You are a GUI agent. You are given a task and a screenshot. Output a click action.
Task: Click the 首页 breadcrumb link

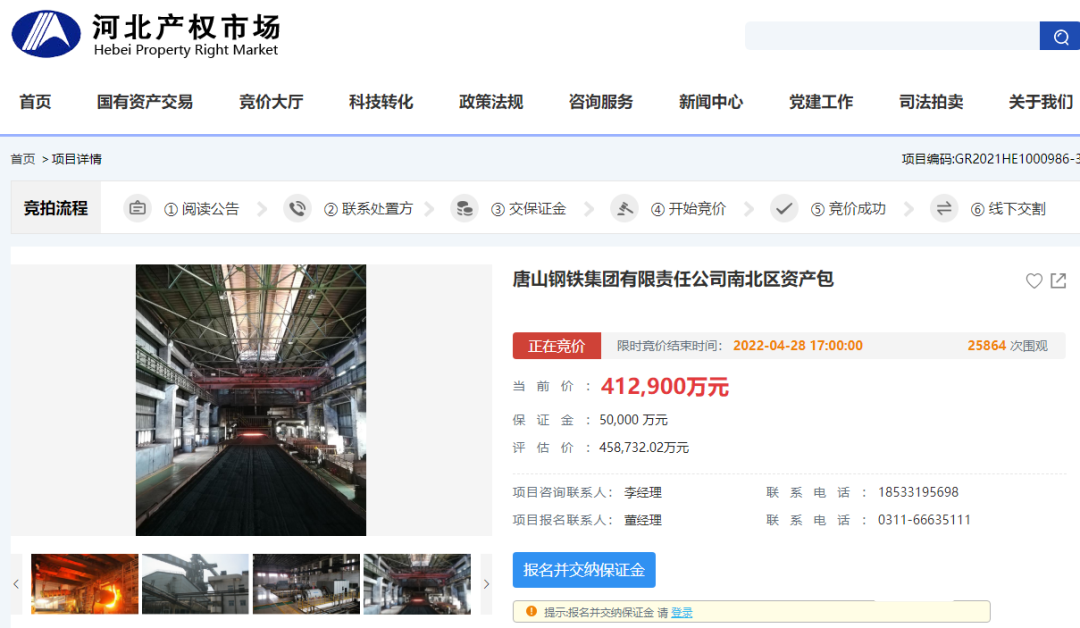click(22, 159)
